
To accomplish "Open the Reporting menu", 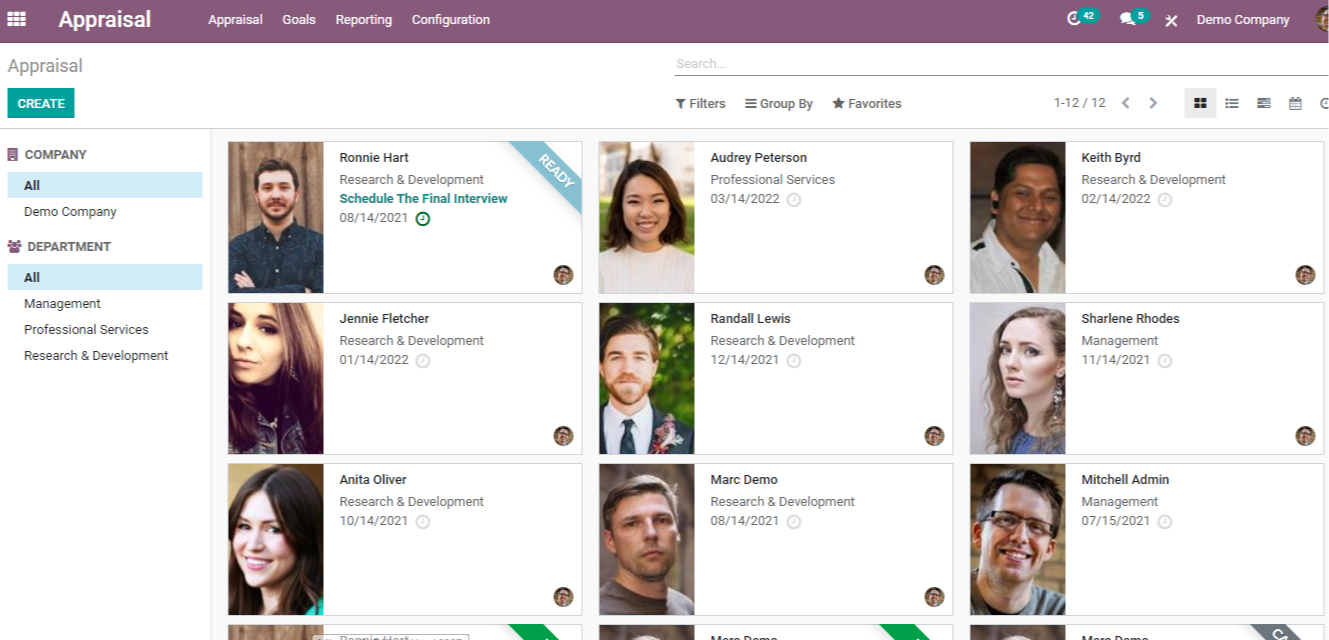I will tap(364, 20).
